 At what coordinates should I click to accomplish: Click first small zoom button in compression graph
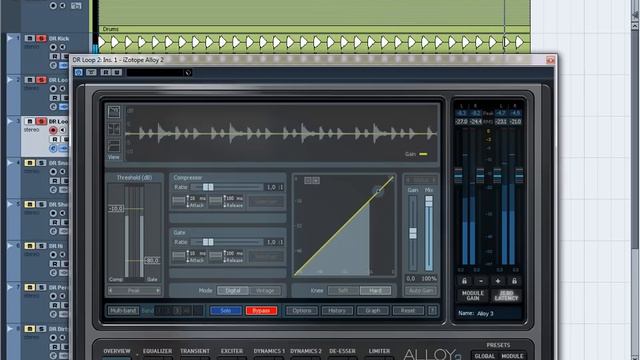click(x=308, y=180)
